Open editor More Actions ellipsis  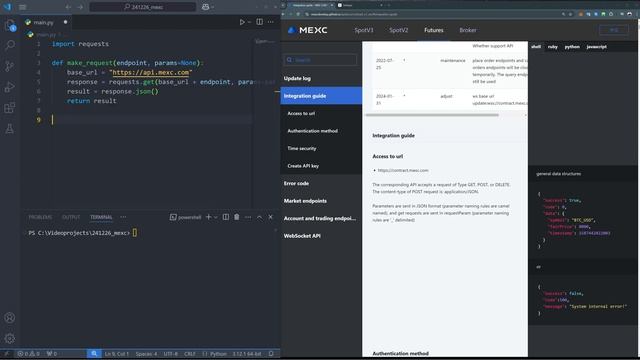pos(271,22)
